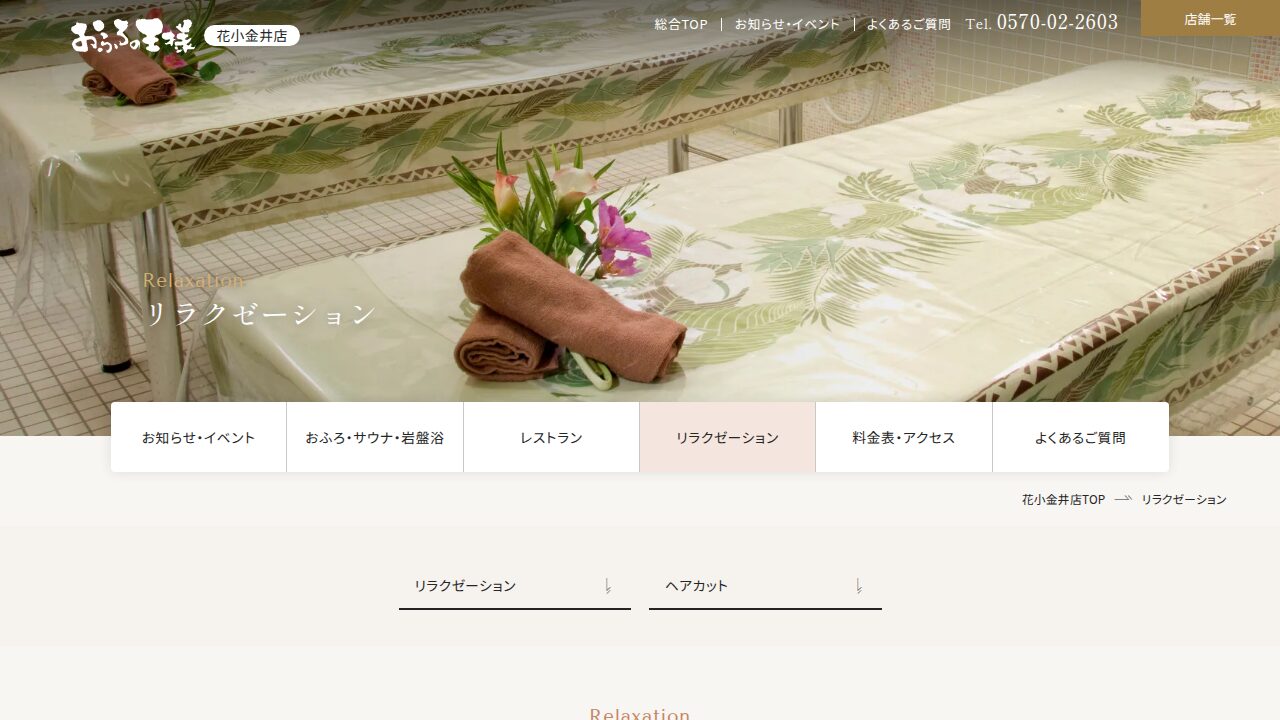Click down-arrow icon beside ヘアカット

pyautogui.click(x=858, y=586)
